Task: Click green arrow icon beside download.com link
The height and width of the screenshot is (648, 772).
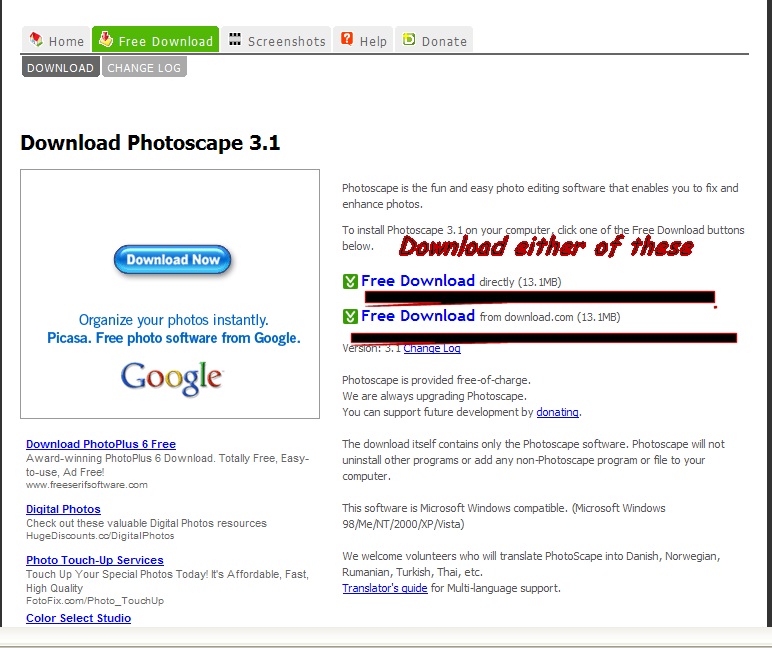Action: (350, 316)
